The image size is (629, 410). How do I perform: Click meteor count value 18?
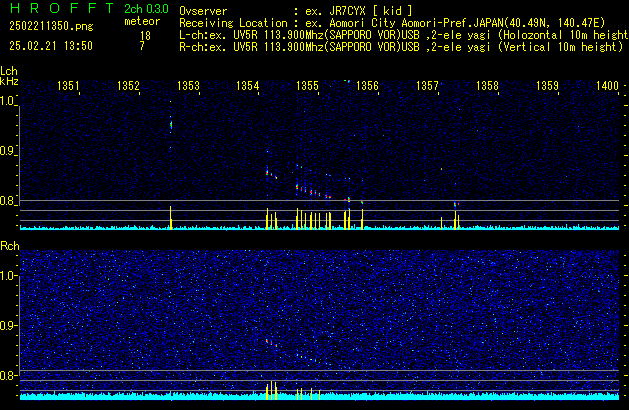(145, 36)
